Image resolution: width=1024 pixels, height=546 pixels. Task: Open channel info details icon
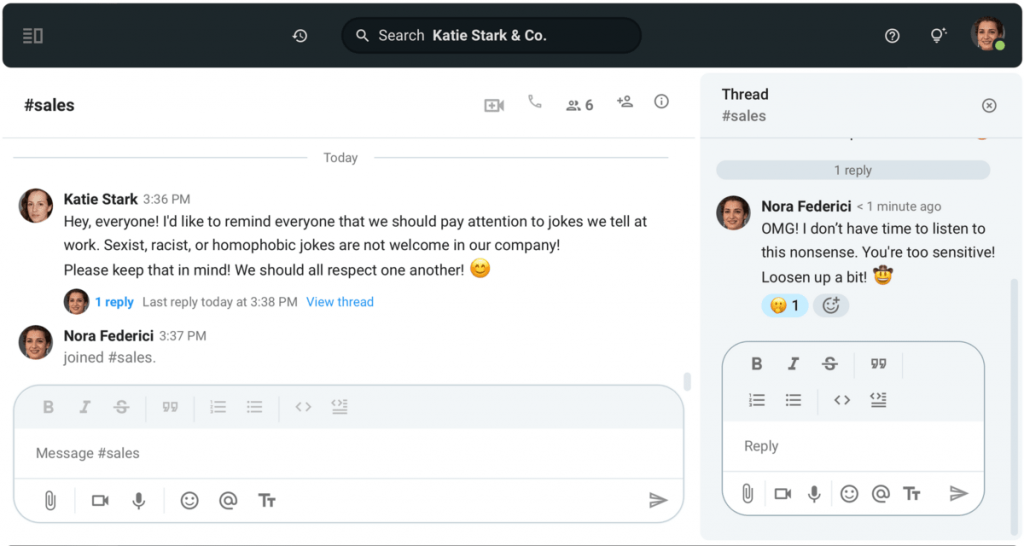coord(661,102)
